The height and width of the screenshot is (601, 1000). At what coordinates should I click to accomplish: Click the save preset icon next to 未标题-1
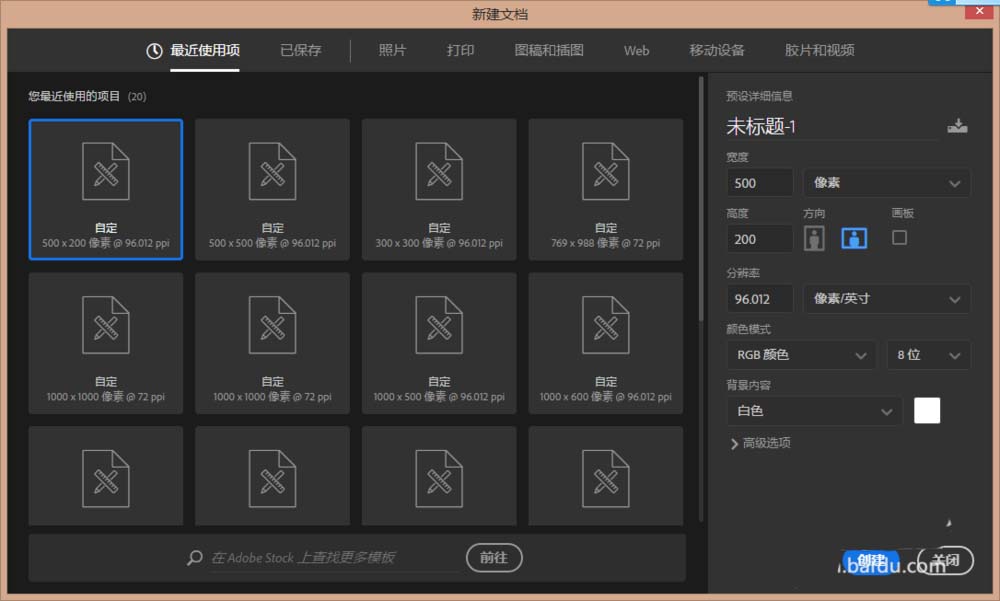point(958,125)
